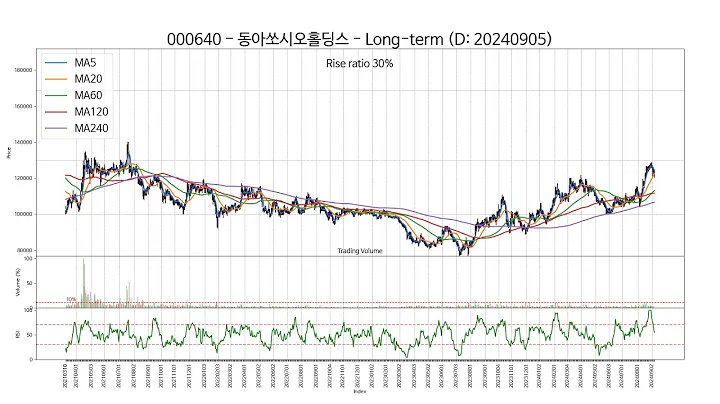The width and height of the screenshot is (720, 404).
Task: Click the MA60 green line sample in legend
Action: 55,95
